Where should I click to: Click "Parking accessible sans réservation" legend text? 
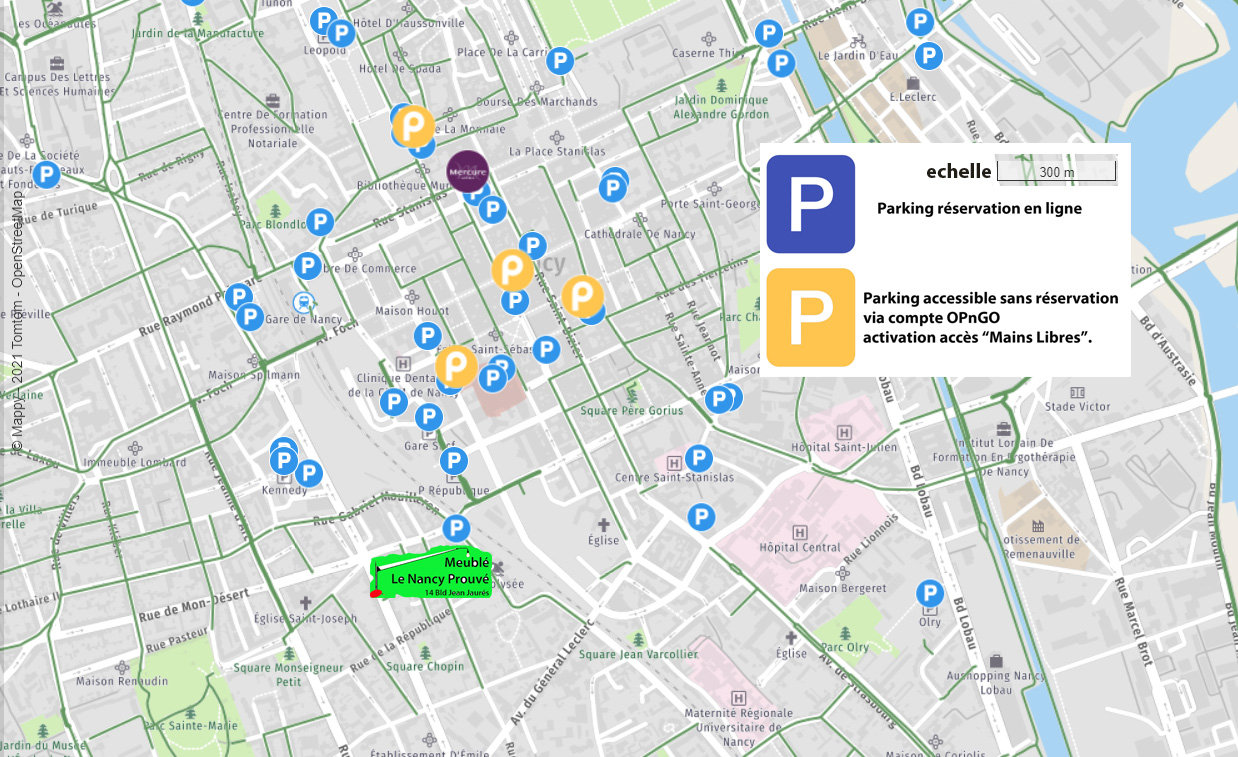[x=990, y=298]
